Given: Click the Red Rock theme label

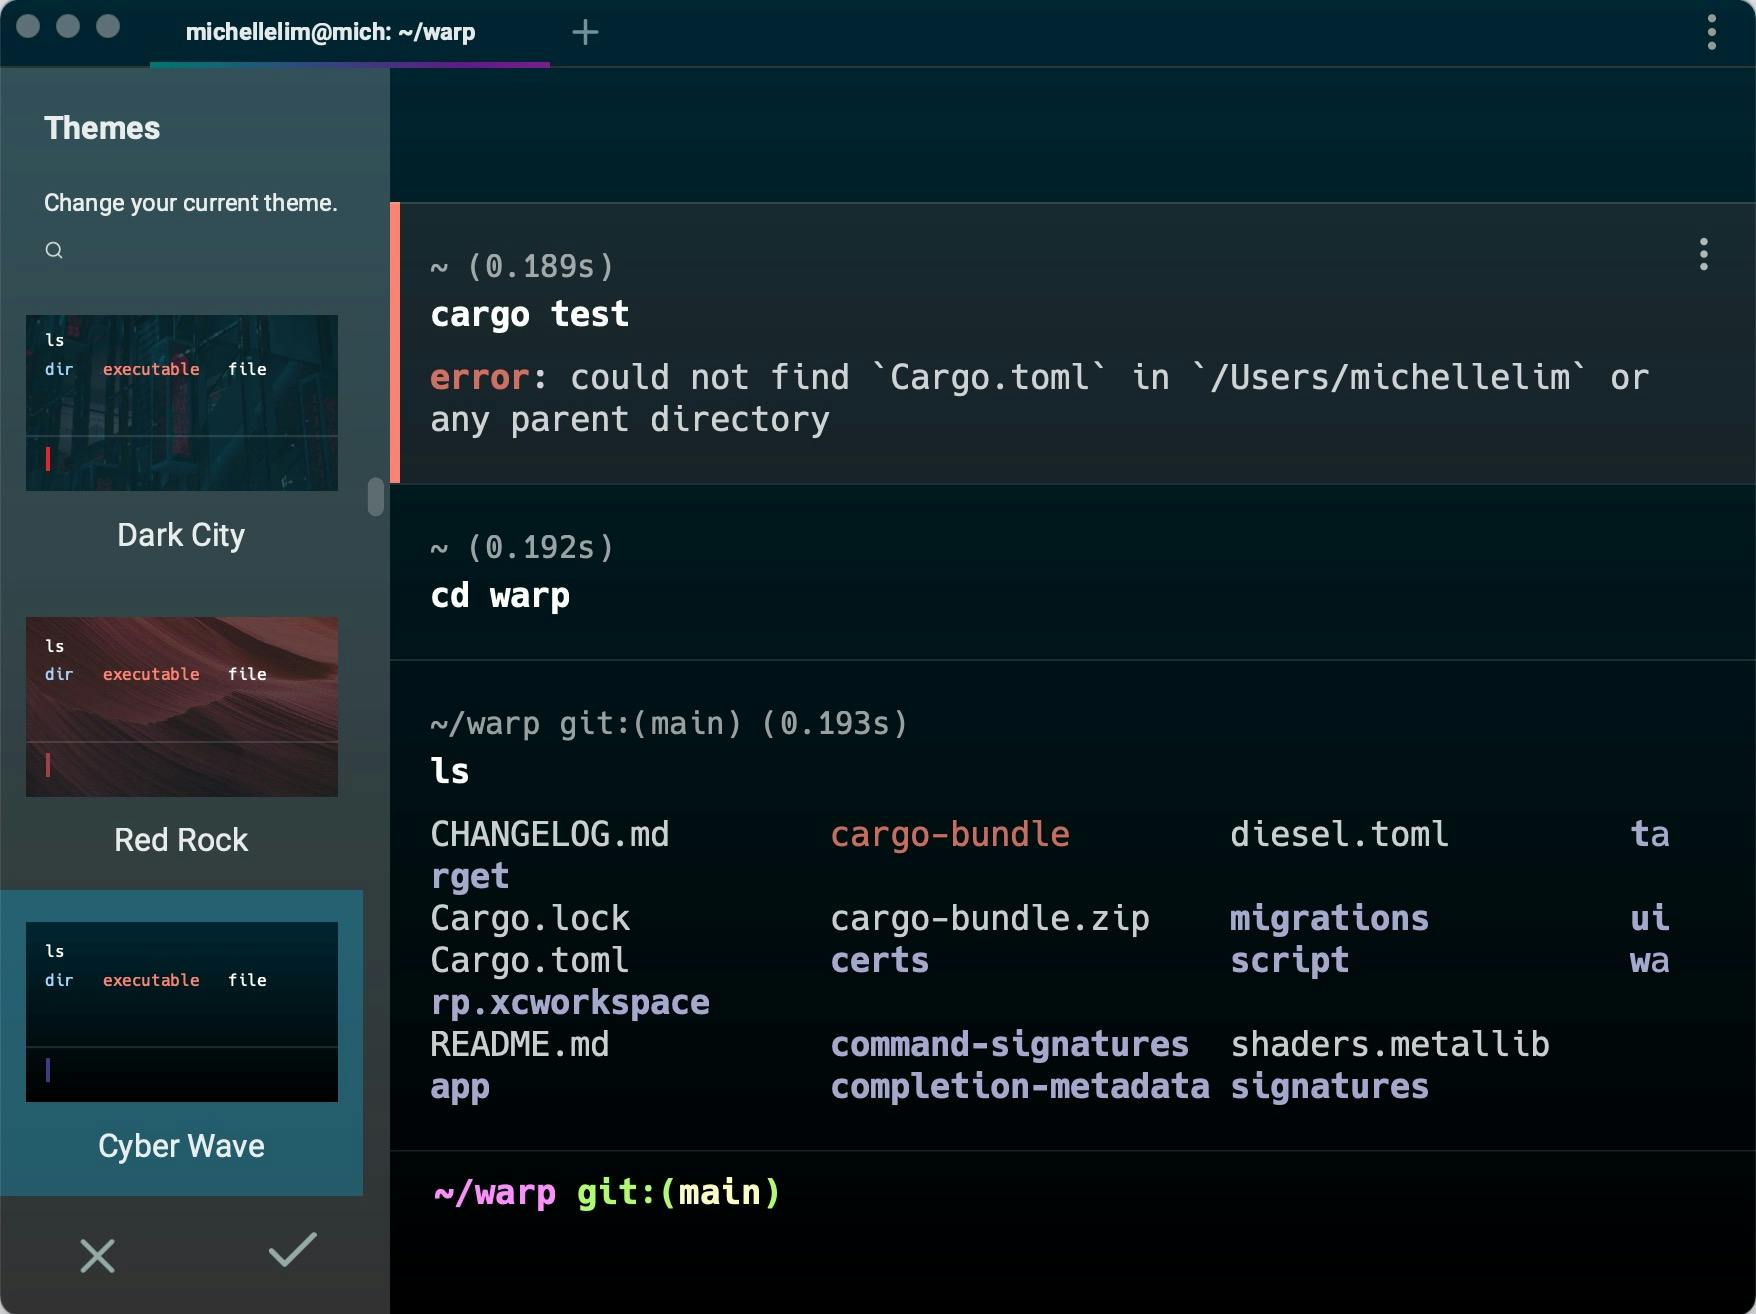Looking at the screenshot, I should [x=181, y=840].
